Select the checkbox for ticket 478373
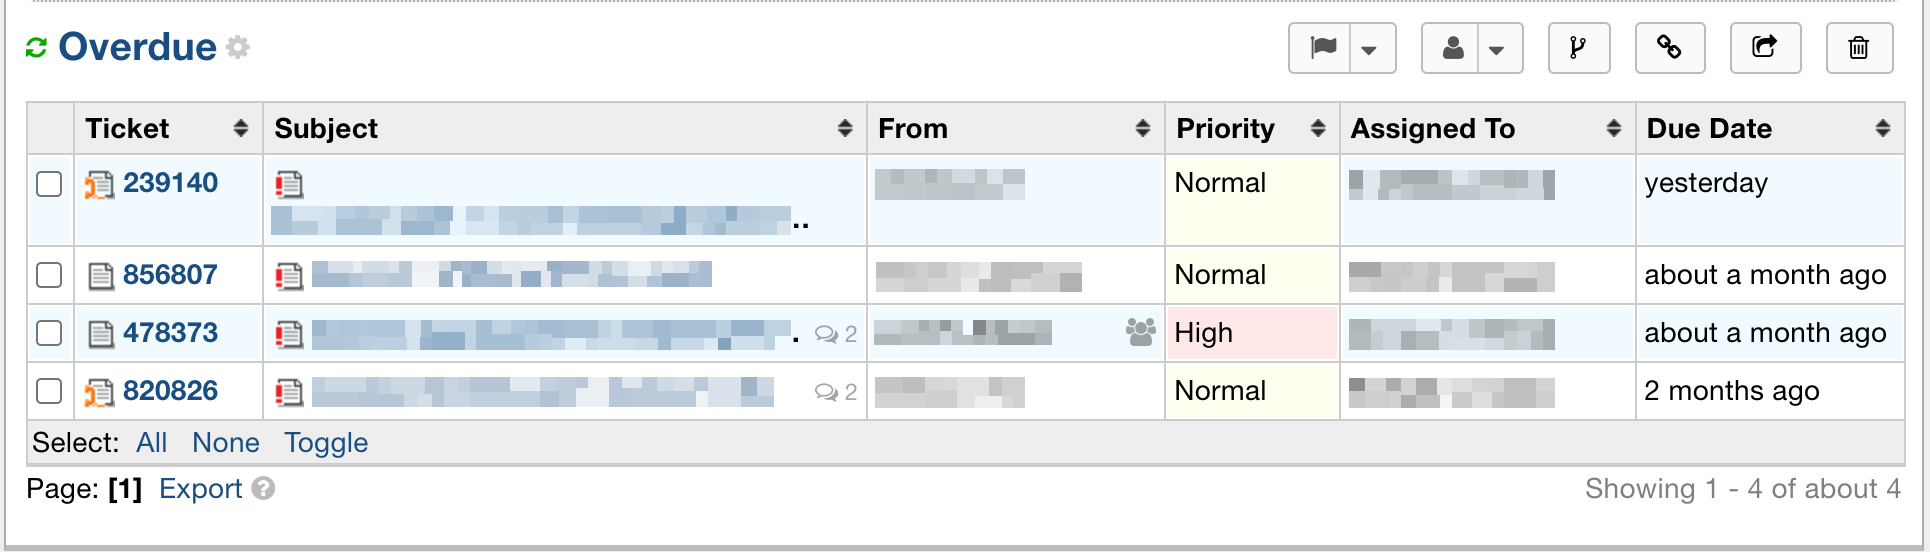This screenshot has width=1930, height=552. point(49,333)
